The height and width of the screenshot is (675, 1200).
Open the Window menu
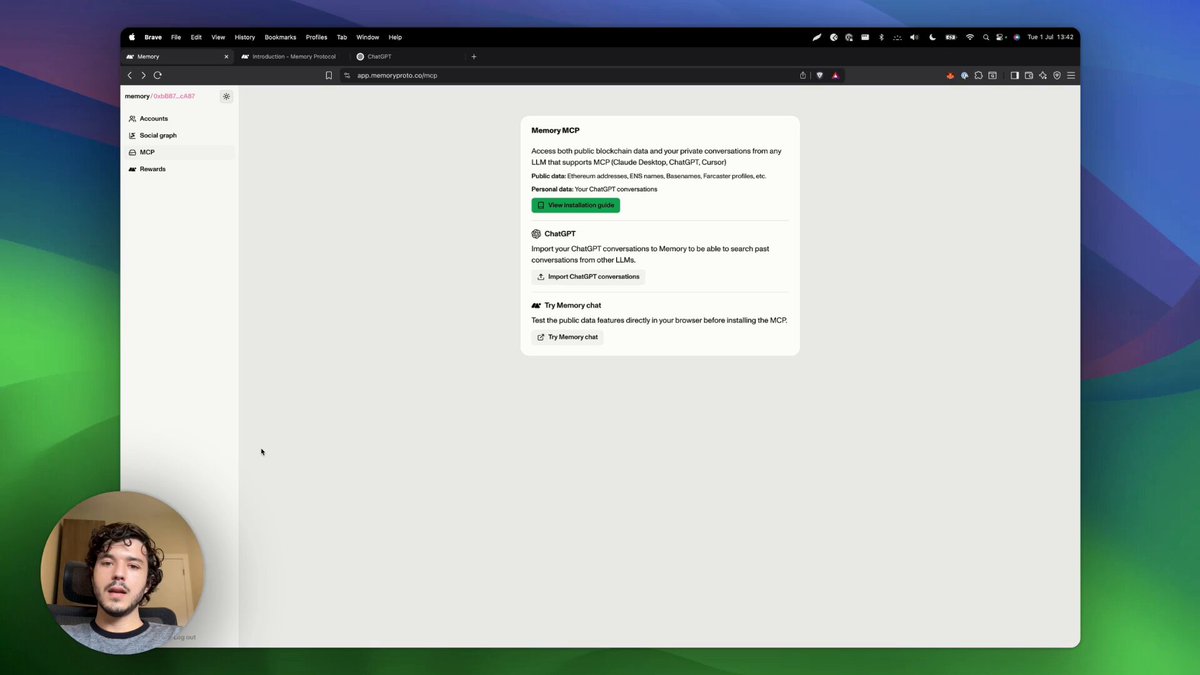click(x=367, y=37)
